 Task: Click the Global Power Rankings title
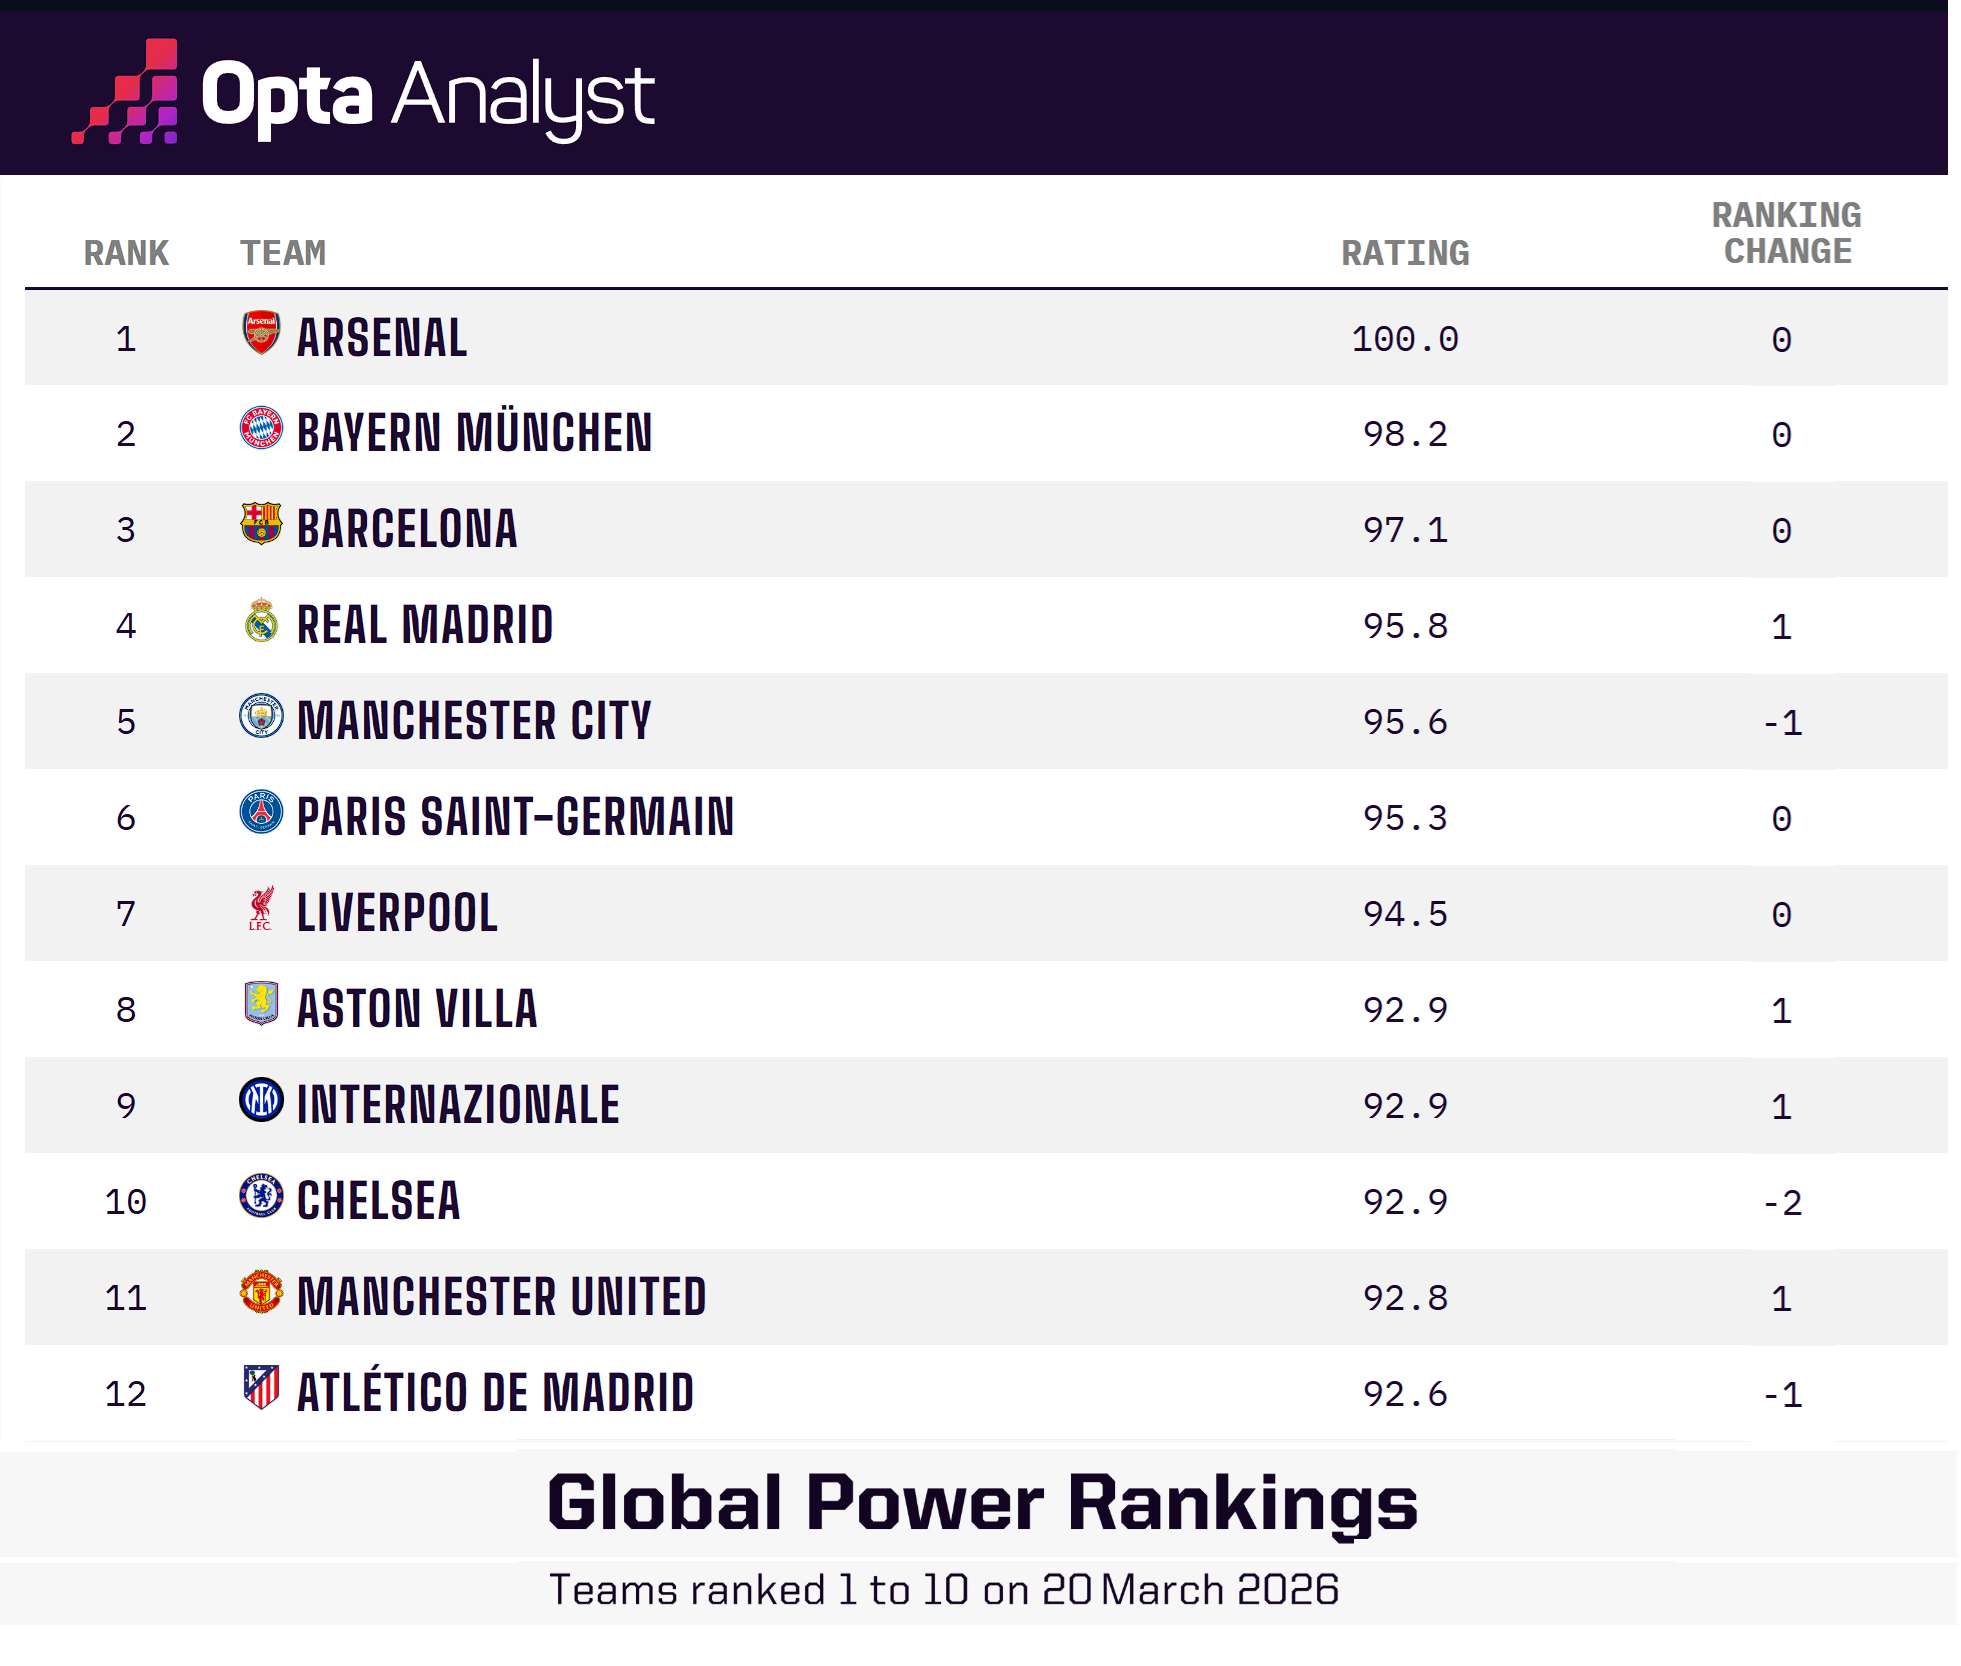[982, 1503]
